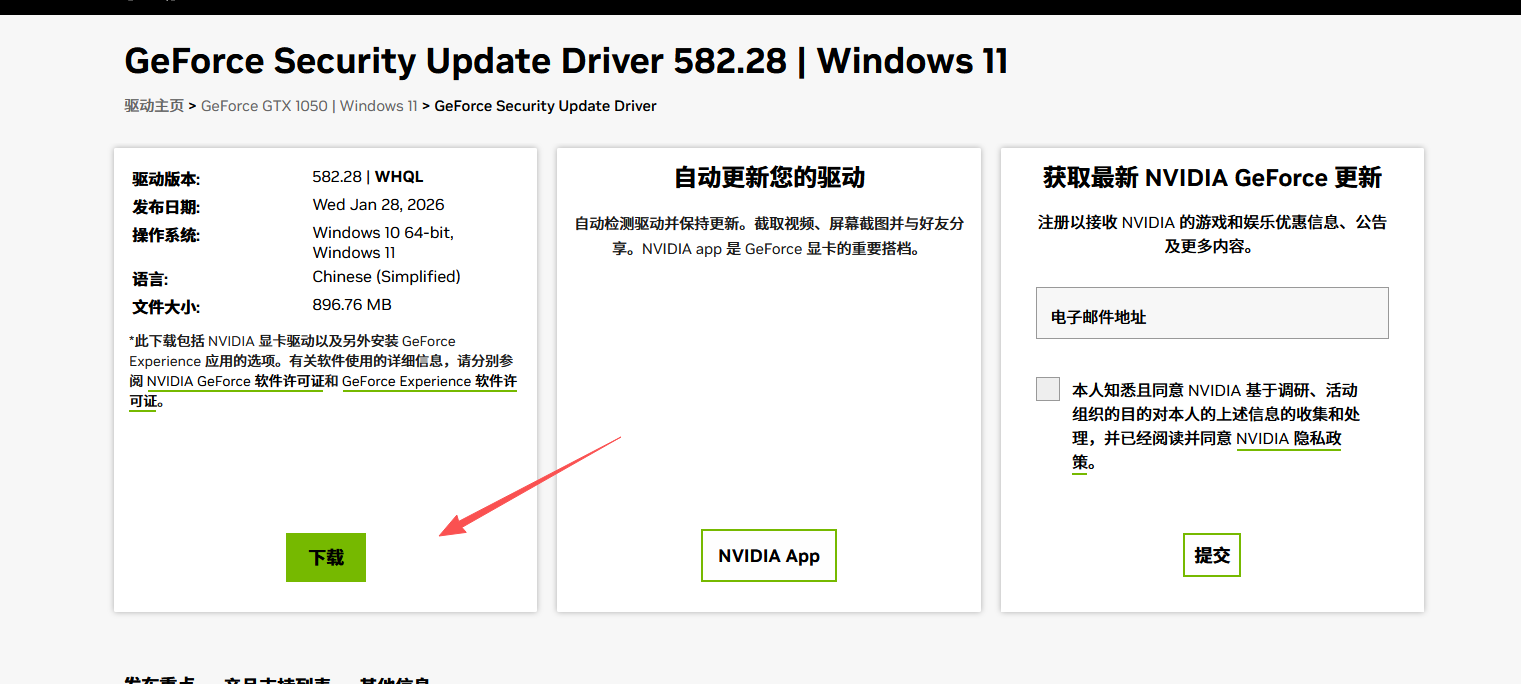Click the 提交 submit button
Image resolution: width=1521 pixels, height=684 pixels.
[1212, 555]
